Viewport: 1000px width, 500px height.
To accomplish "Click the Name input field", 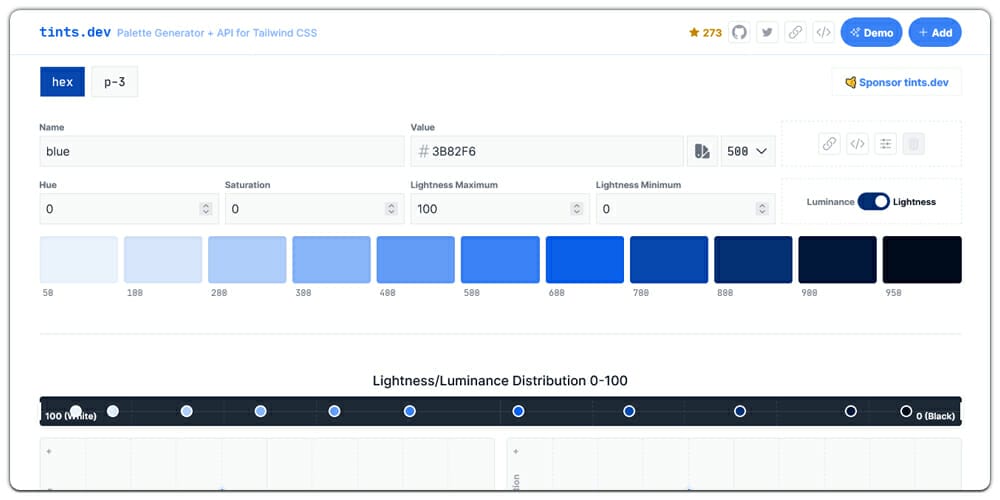I will tap(221, 151).
